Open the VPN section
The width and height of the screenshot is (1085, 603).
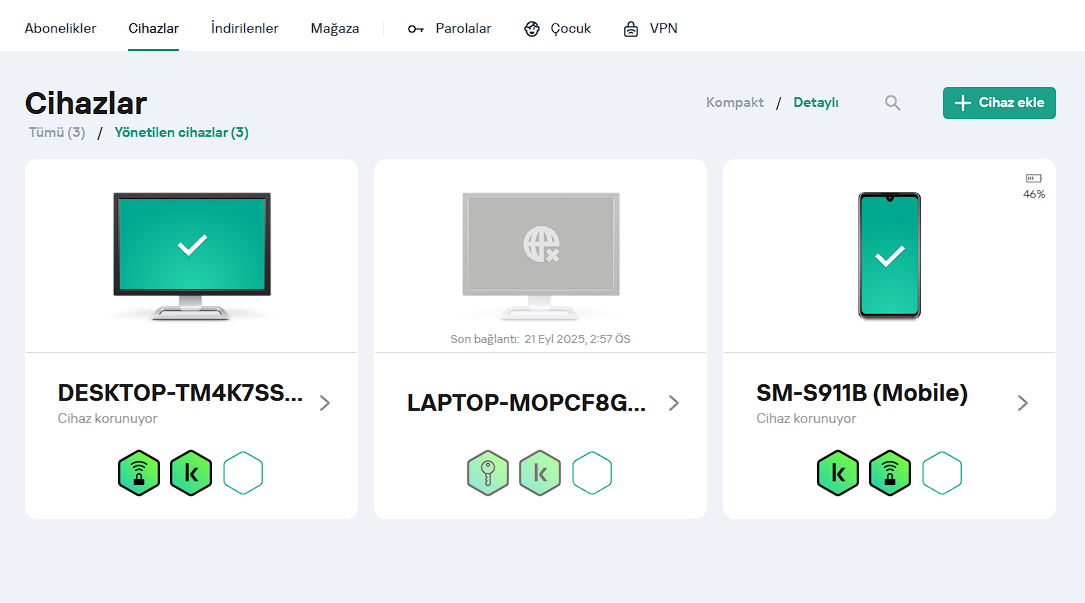650,28
